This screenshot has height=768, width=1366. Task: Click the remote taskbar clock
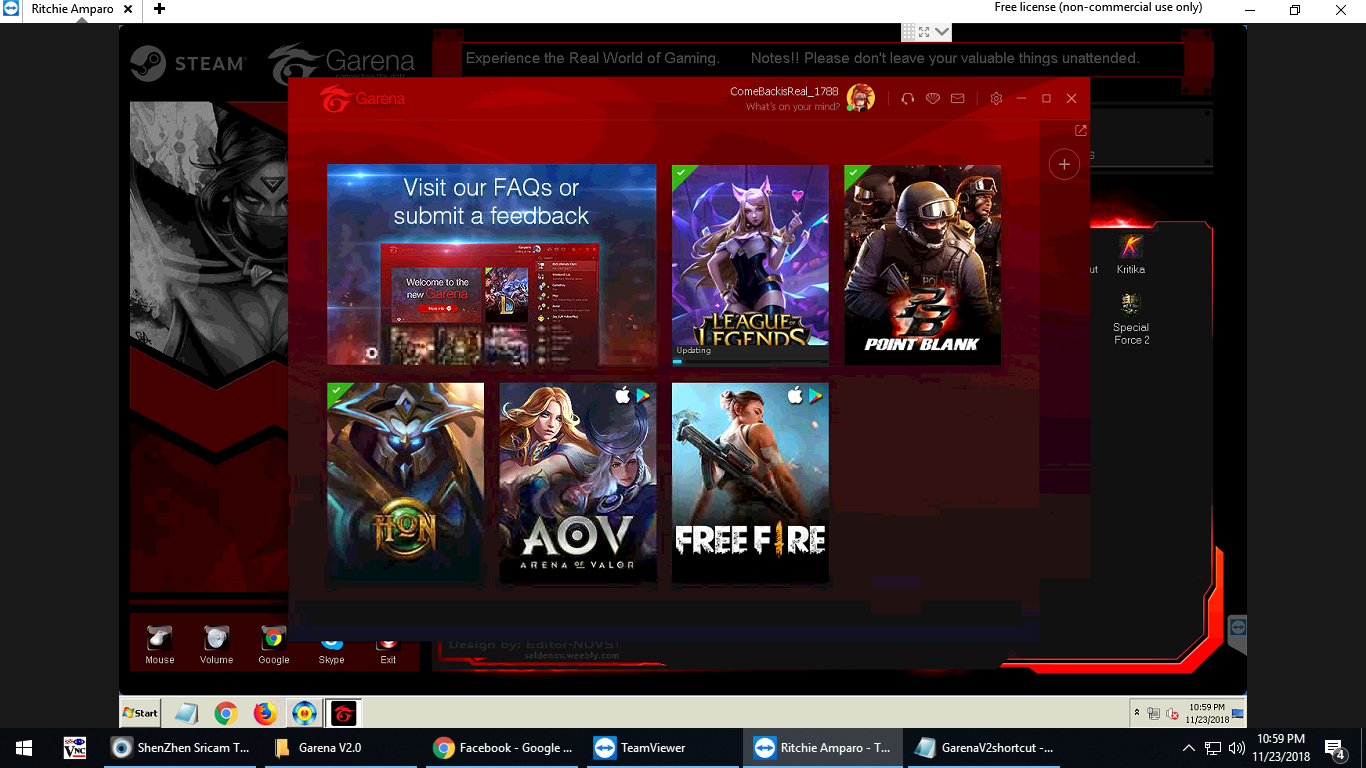click(1206, 713)
